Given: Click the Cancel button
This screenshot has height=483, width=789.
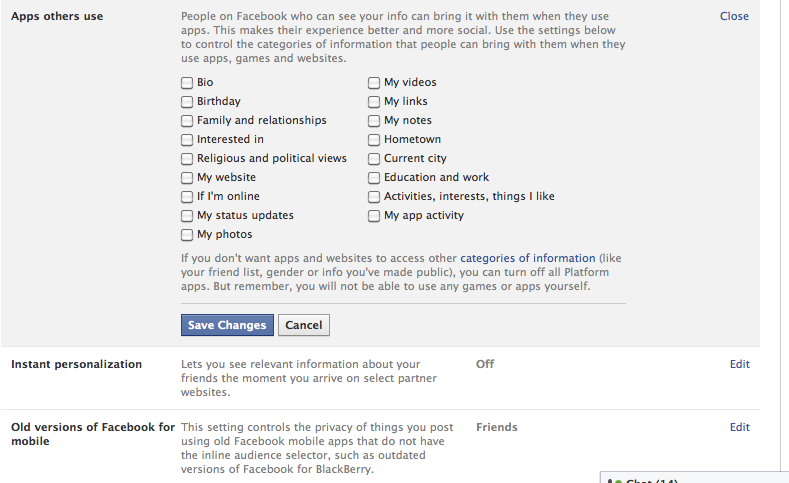Looking at the screenshot, I should 304,325.
